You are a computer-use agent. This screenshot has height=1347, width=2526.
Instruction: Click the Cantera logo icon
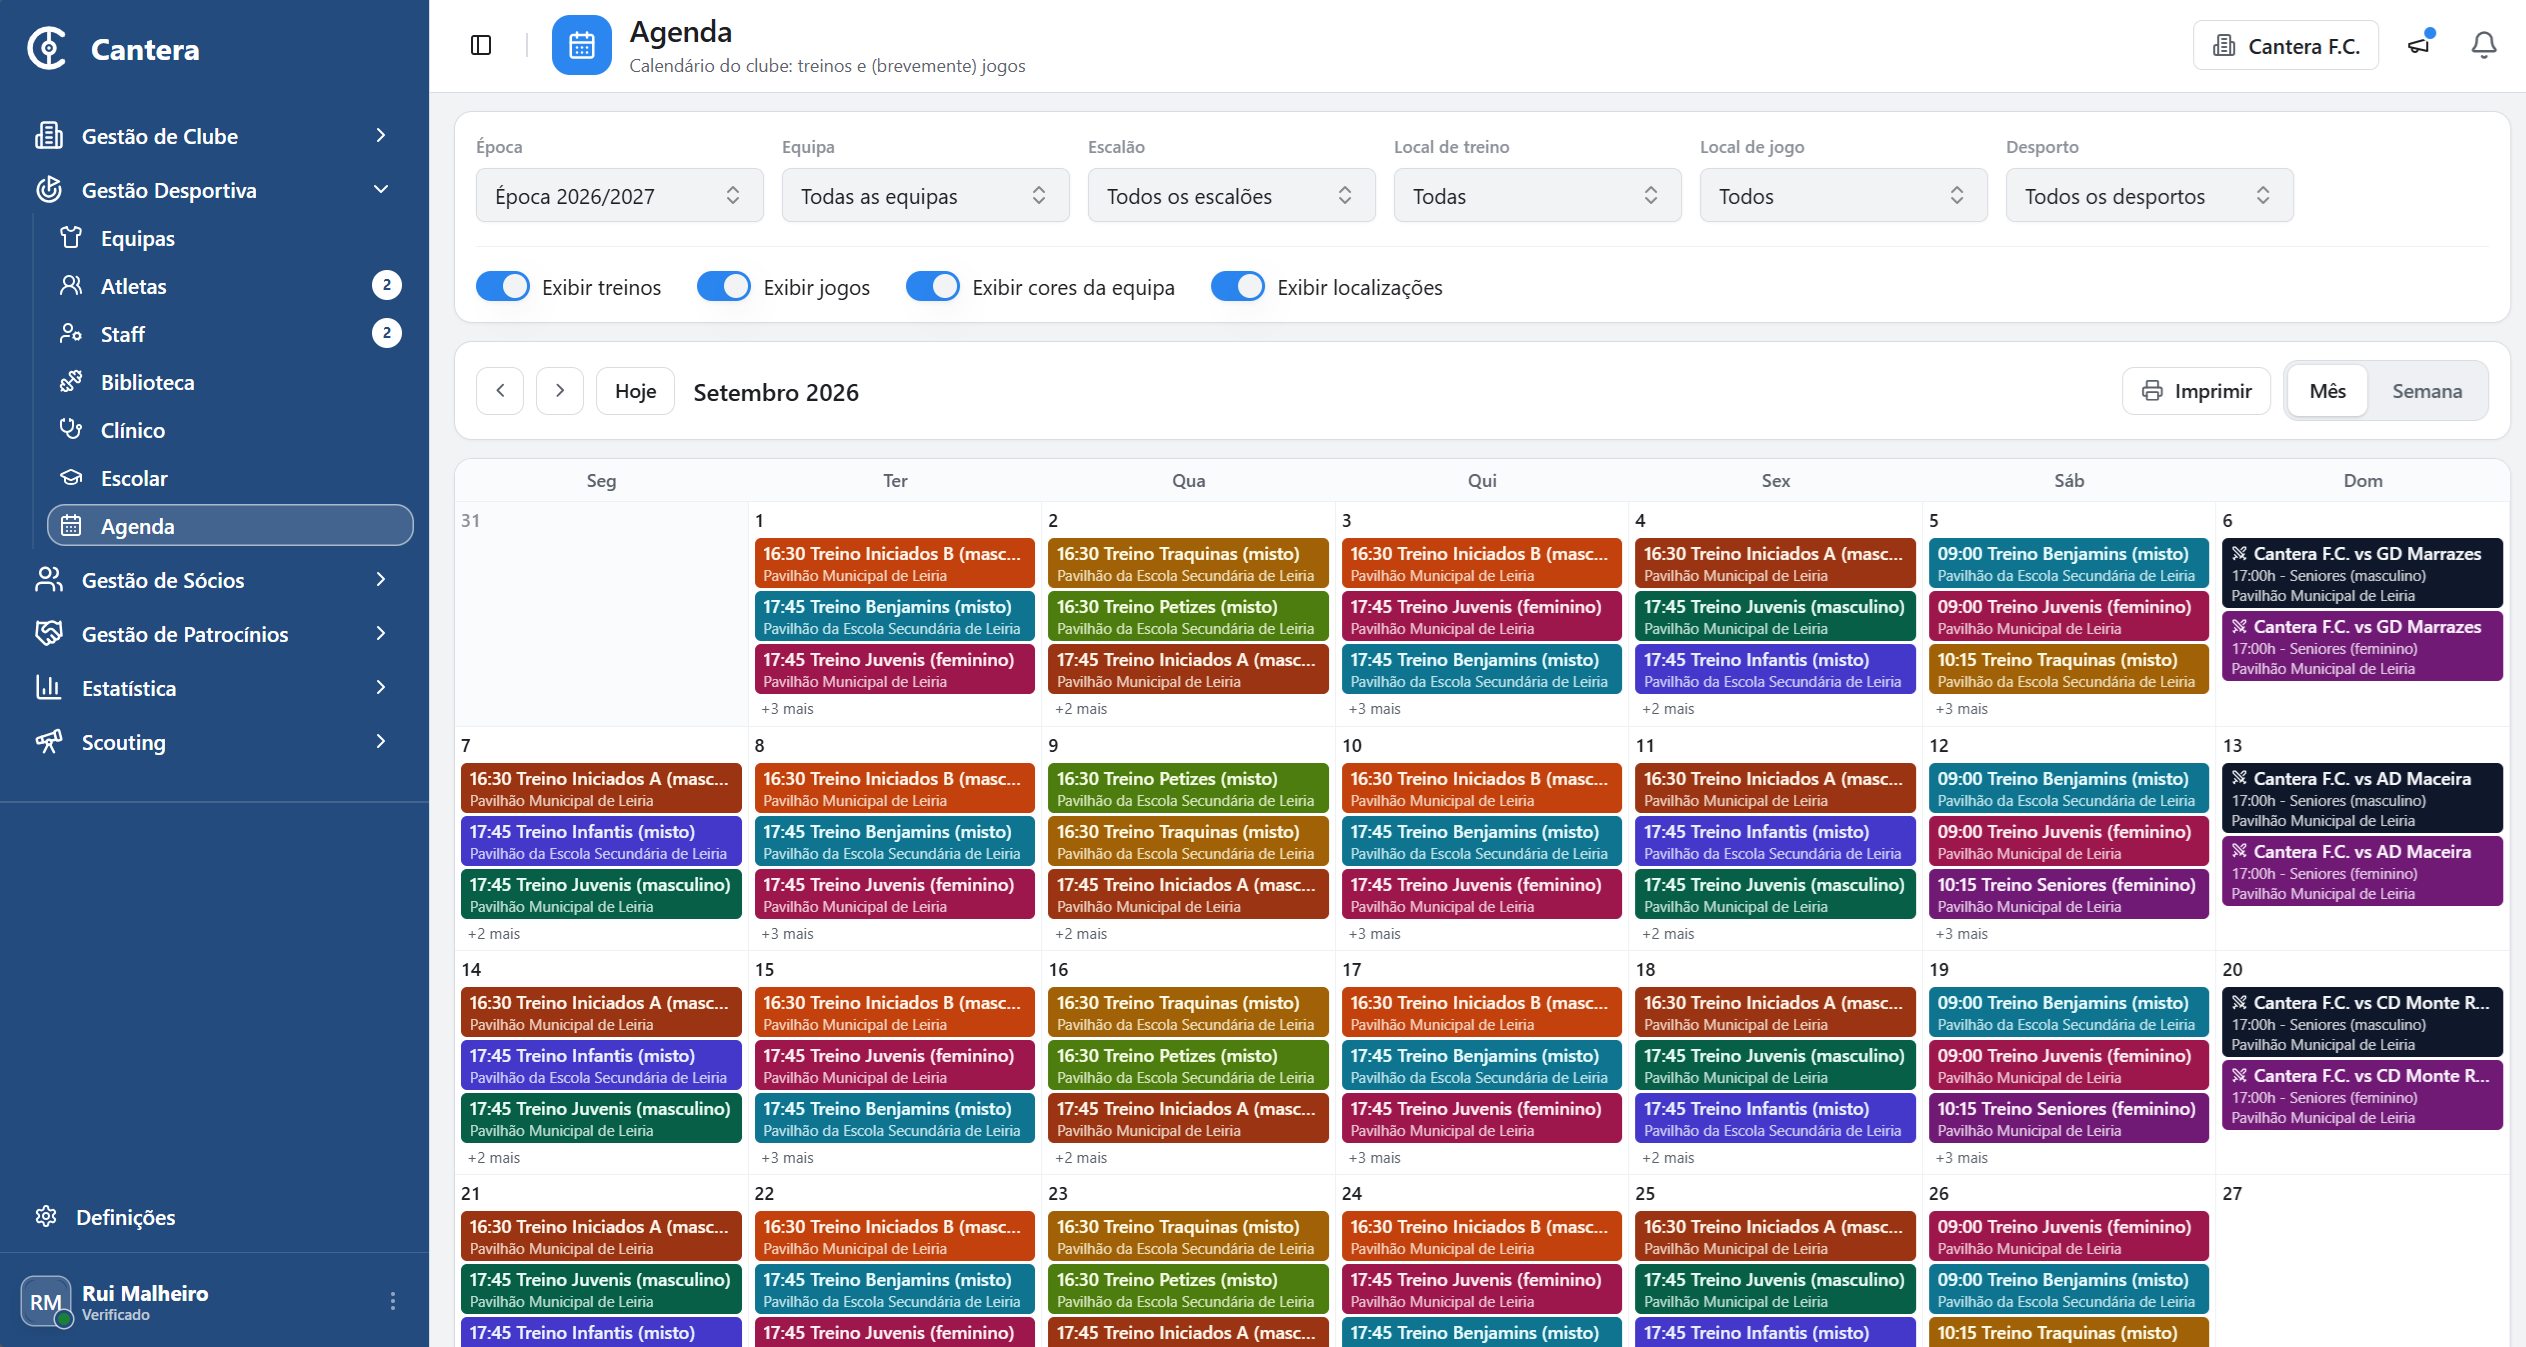coord(47,48)
